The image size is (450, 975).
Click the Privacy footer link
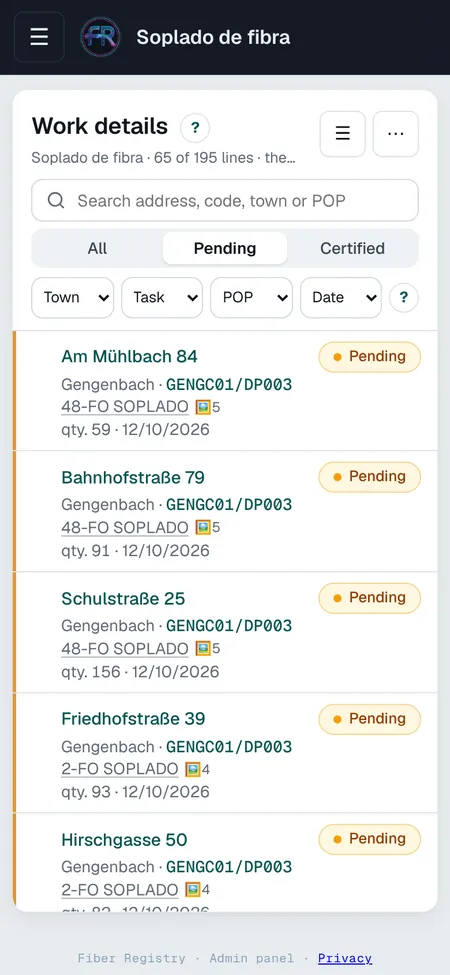click(345, 958)
